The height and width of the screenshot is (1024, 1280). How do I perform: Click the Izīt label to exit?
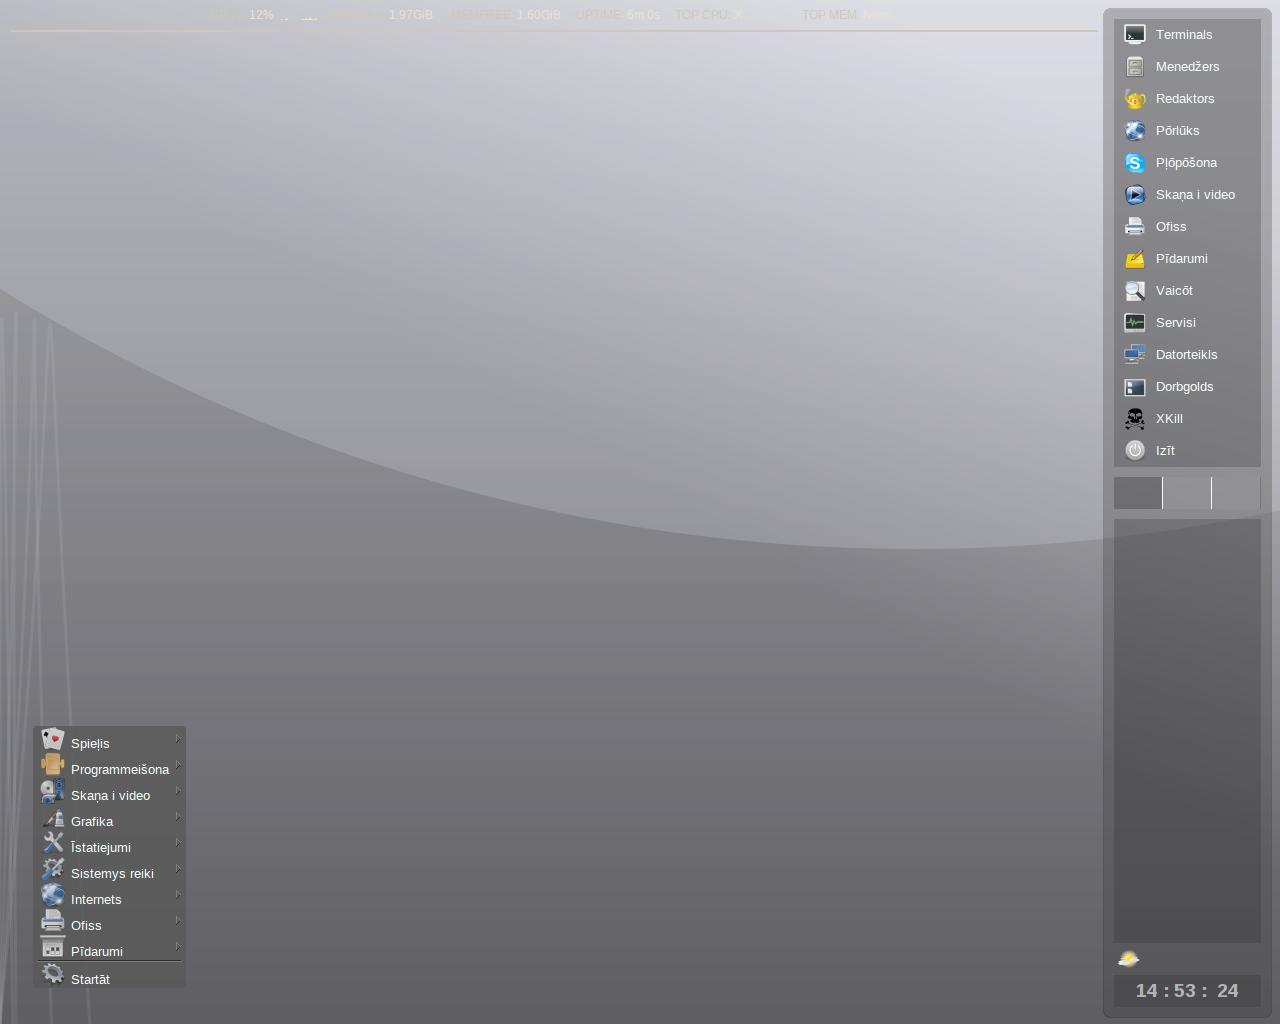pos(1165,451)
